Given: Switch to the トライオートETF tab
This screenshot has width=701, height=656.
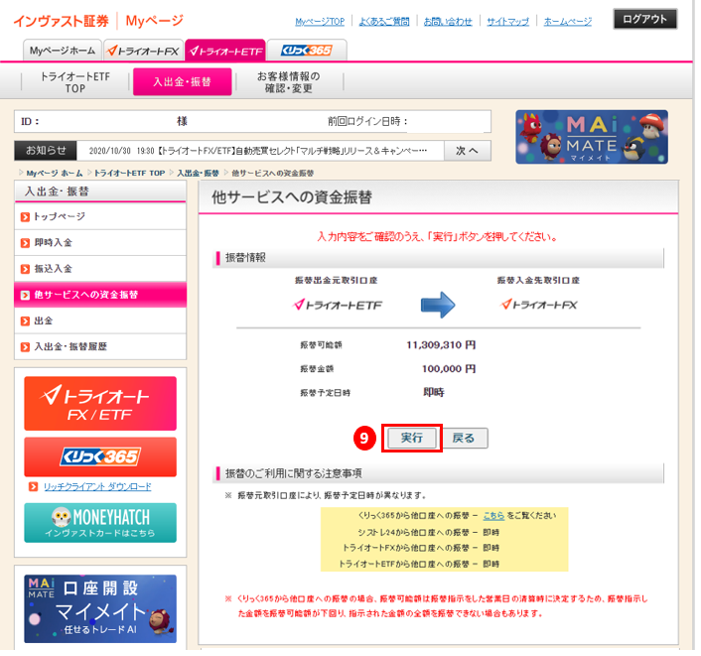Looking at the screenshot, I should point(225,51).
